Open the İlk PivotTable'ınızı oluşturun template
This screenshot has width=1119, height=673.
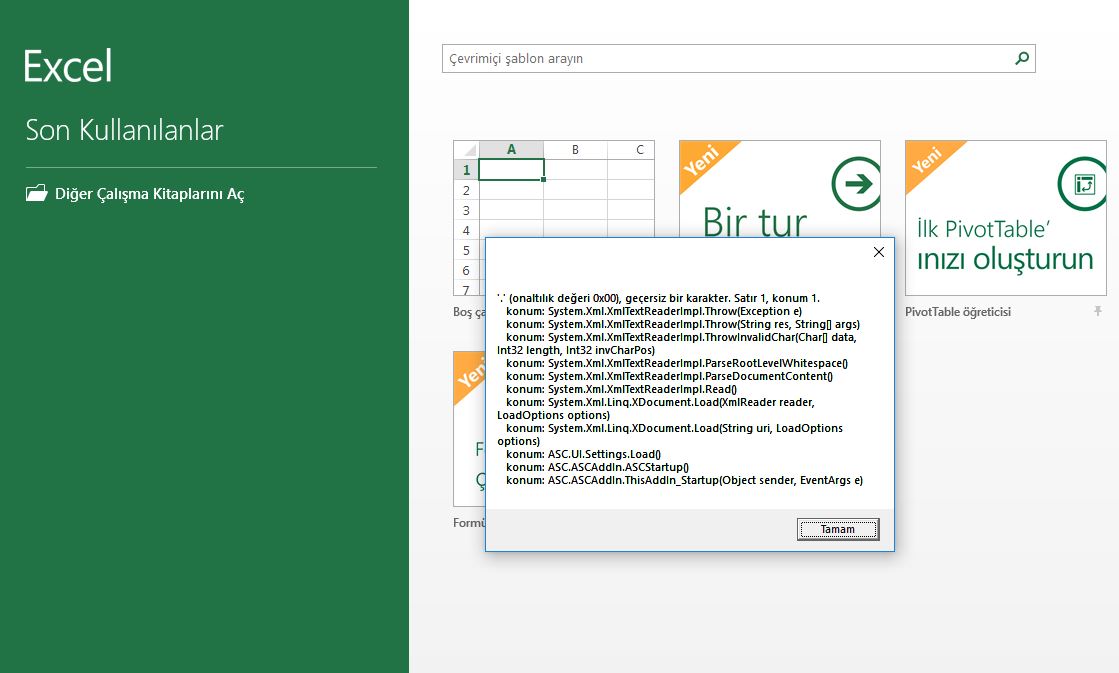pyautogui.click(x=1006, y=218)
